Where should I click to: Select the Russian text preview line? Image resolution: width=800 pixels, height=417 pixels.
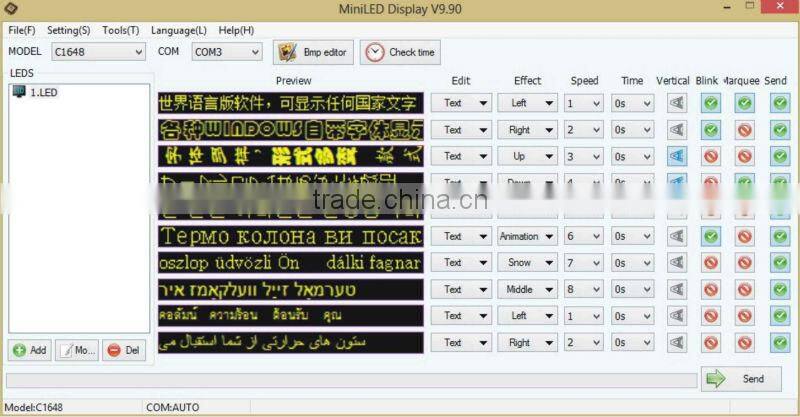click(290, 237)
